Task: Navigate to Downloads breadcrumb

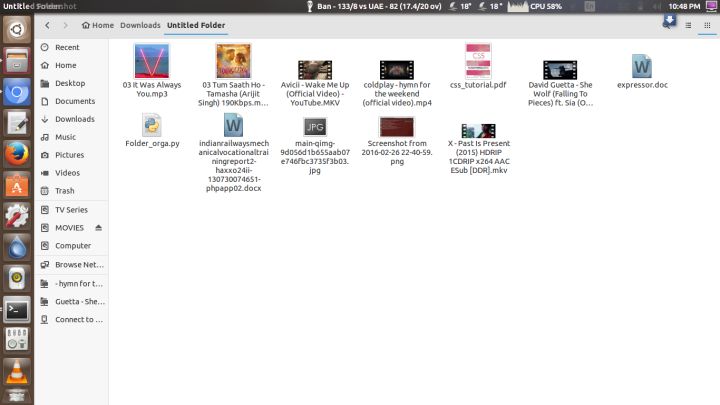Action: click(140, 25)
